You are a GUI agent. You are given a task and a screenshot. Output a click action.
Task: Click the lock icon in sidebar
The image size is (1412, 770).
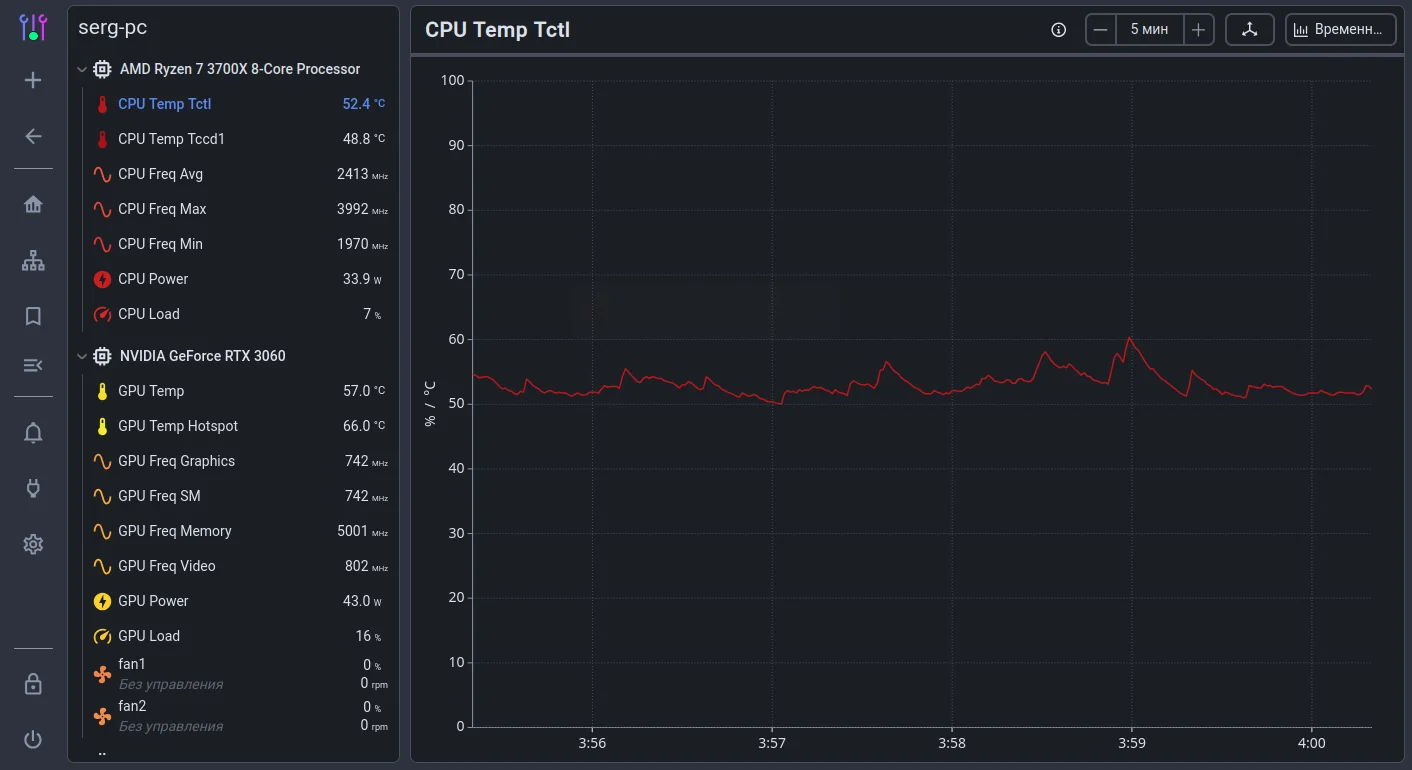point(33,684)
